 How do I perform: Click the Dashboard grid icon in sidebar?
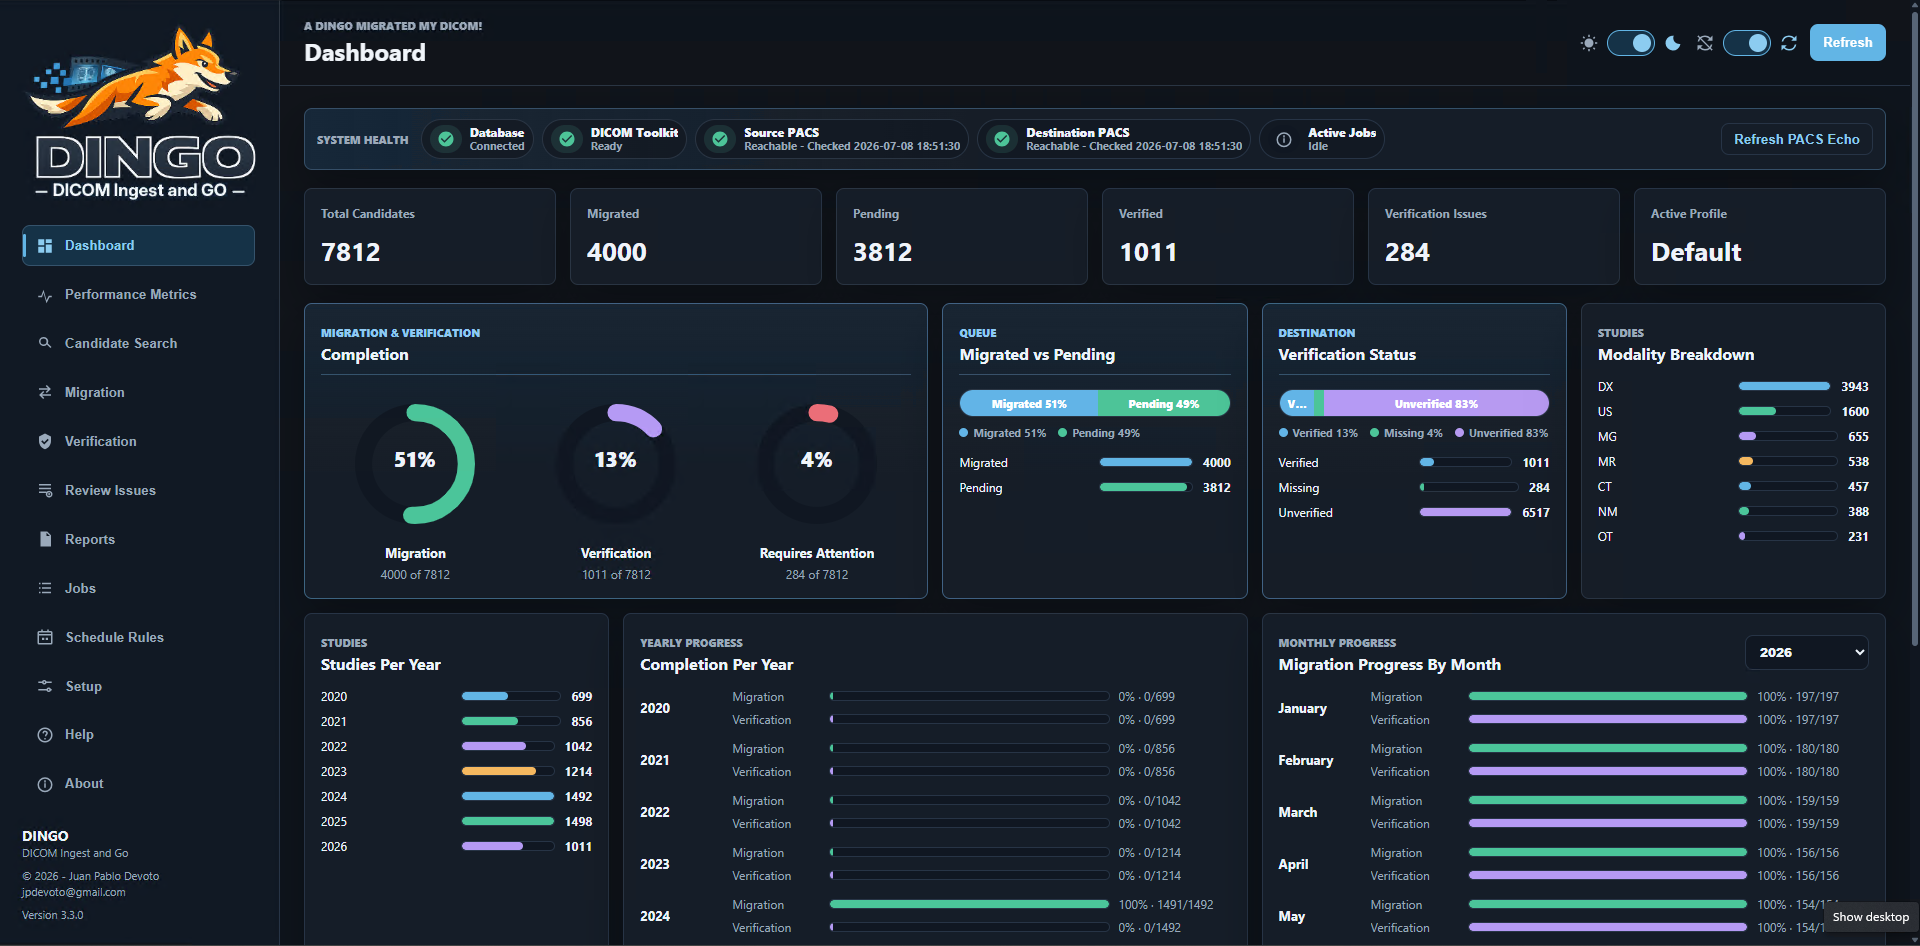45,246
